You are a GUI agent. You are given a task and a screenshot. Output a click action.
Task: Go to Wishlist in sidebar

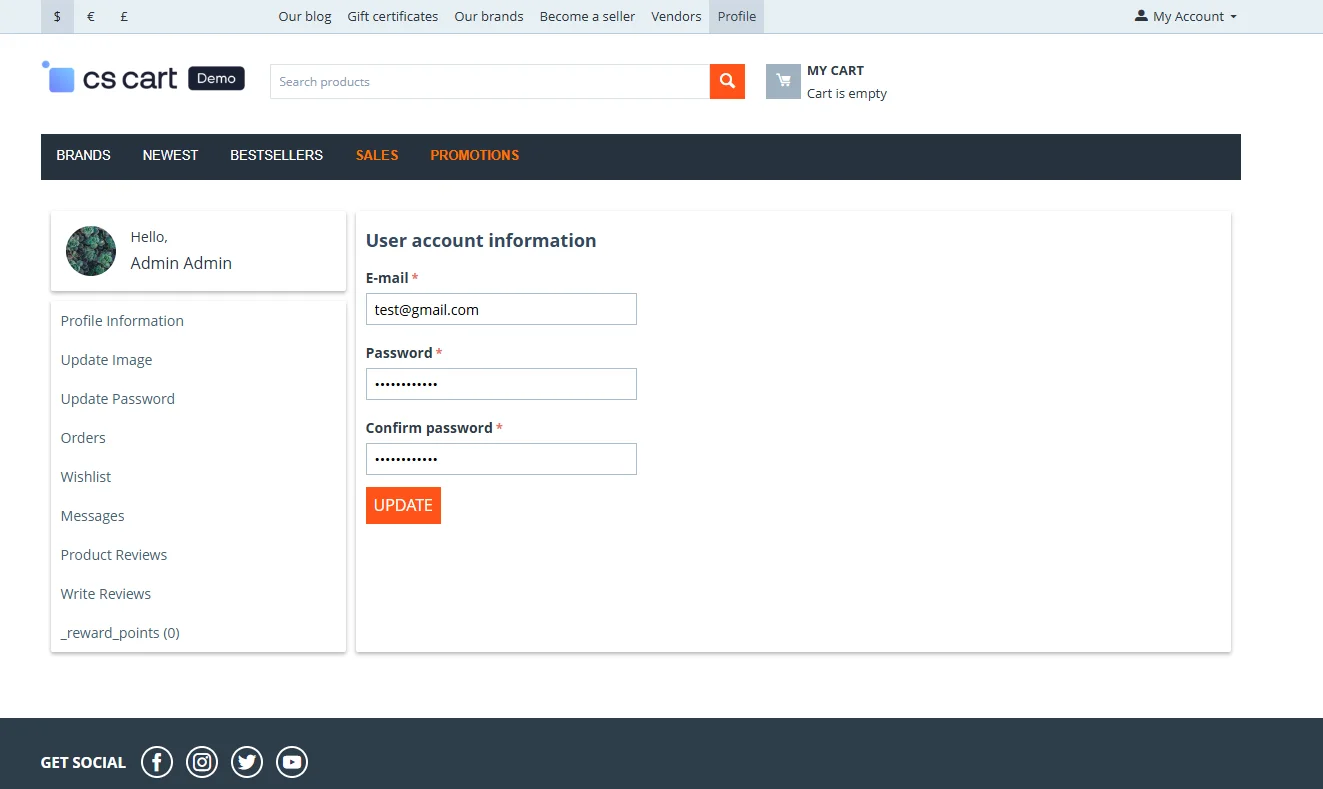pyautogui.click(x=86, y=477)
